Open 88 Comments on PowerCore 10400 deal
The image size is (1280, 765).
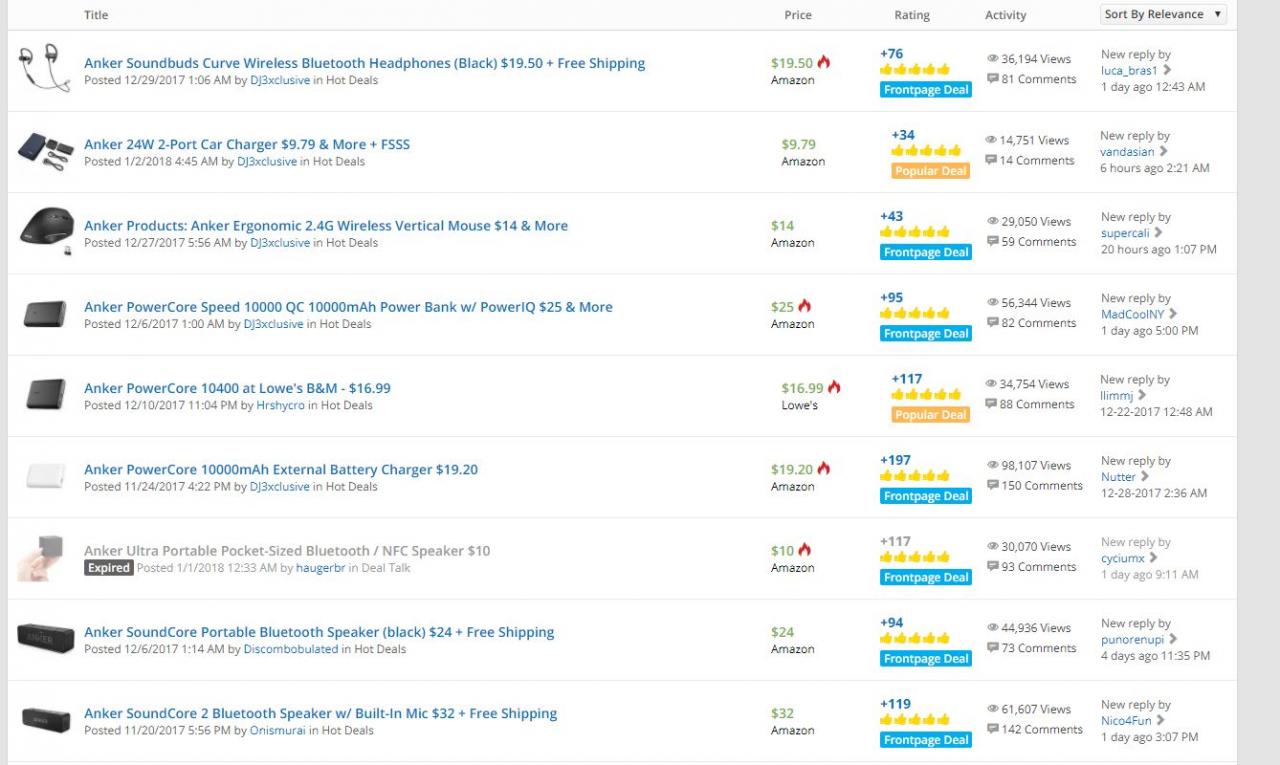(x=1037, y=404)
